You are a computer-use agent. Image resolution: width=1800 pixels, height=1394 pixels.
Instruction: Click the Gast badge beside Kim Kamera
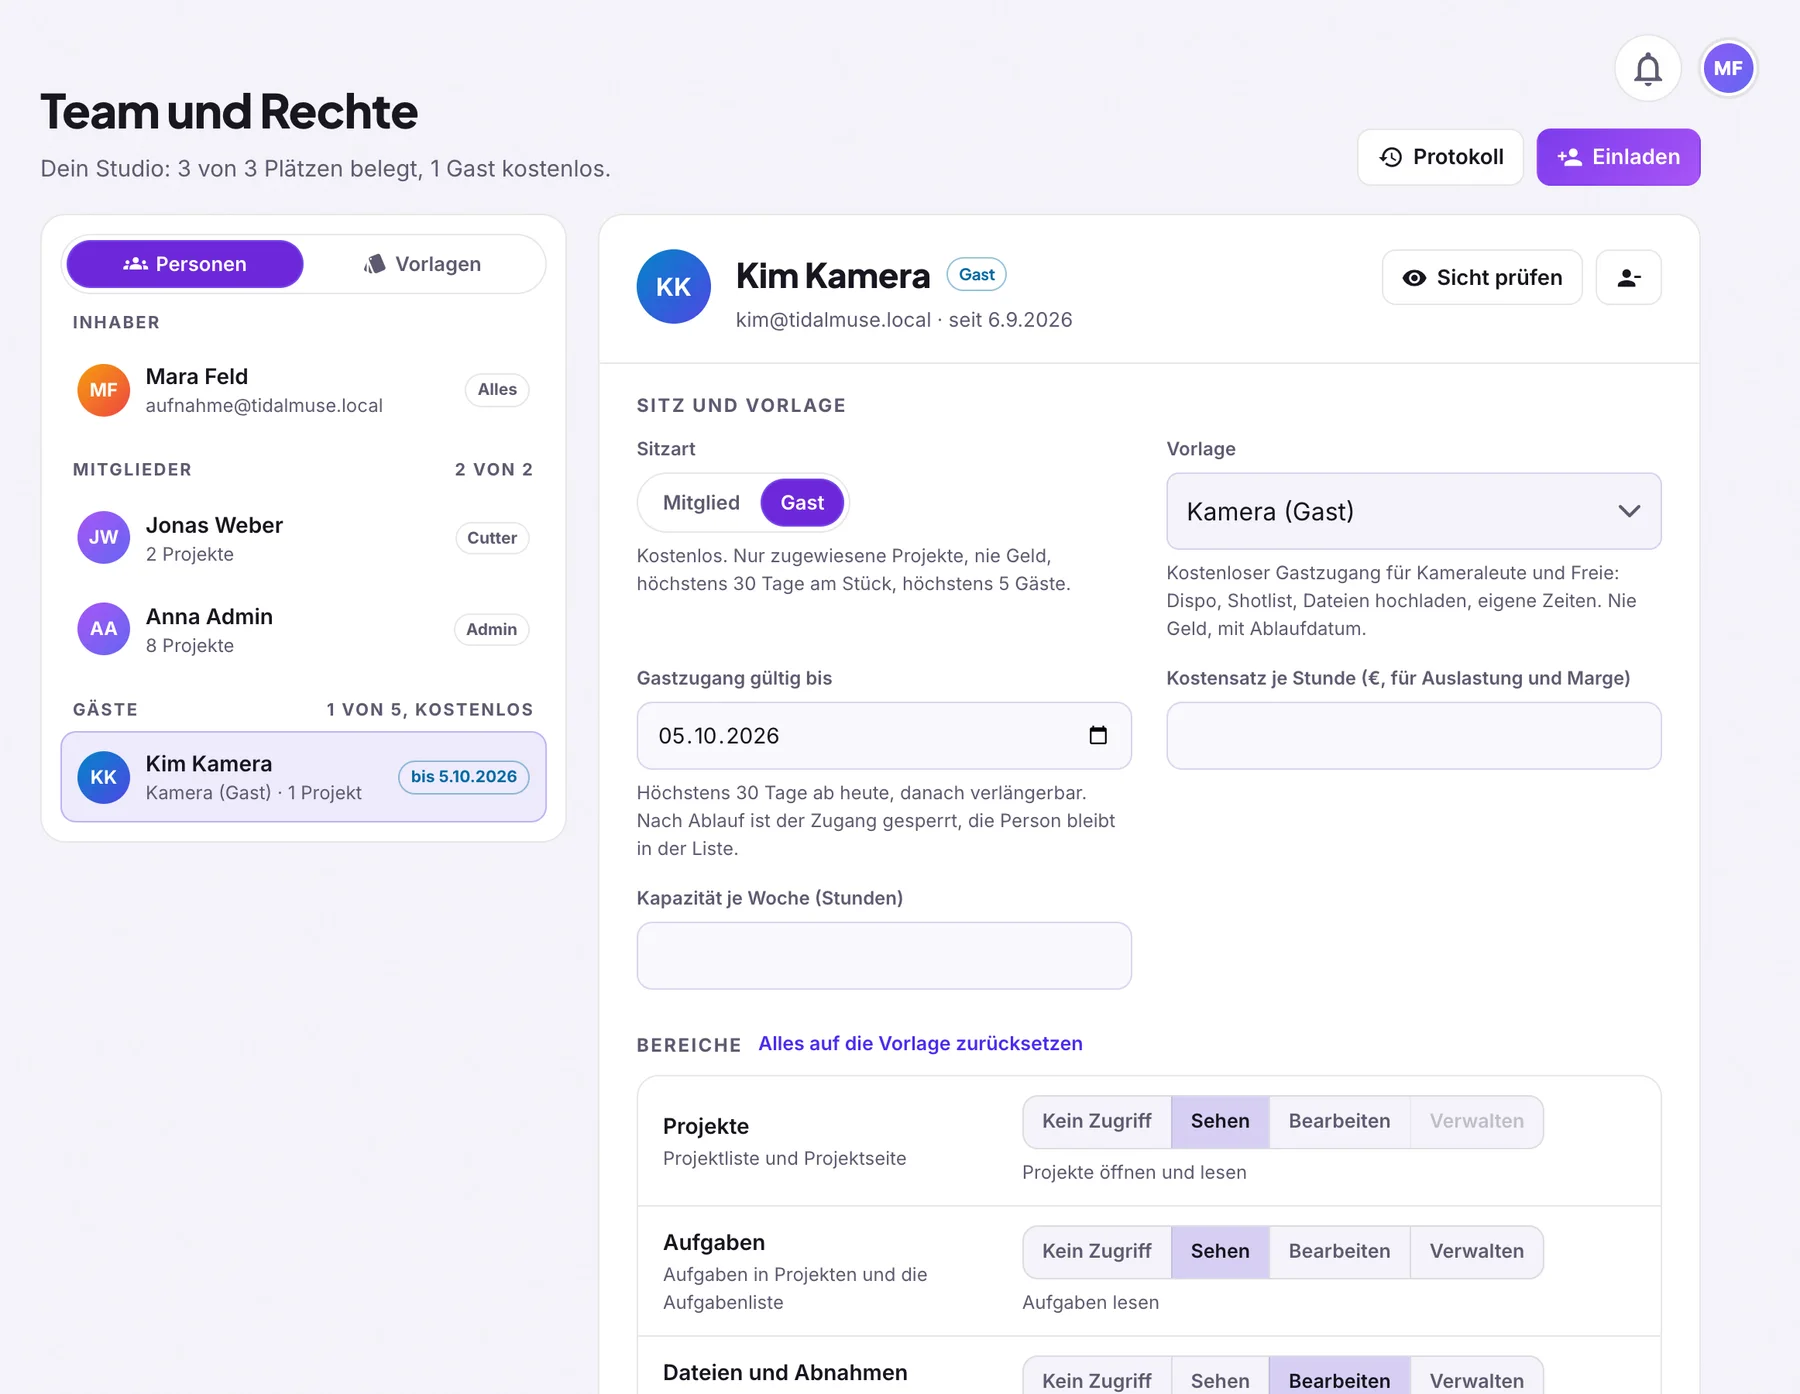pyautogui.click(x=977, y=275)
